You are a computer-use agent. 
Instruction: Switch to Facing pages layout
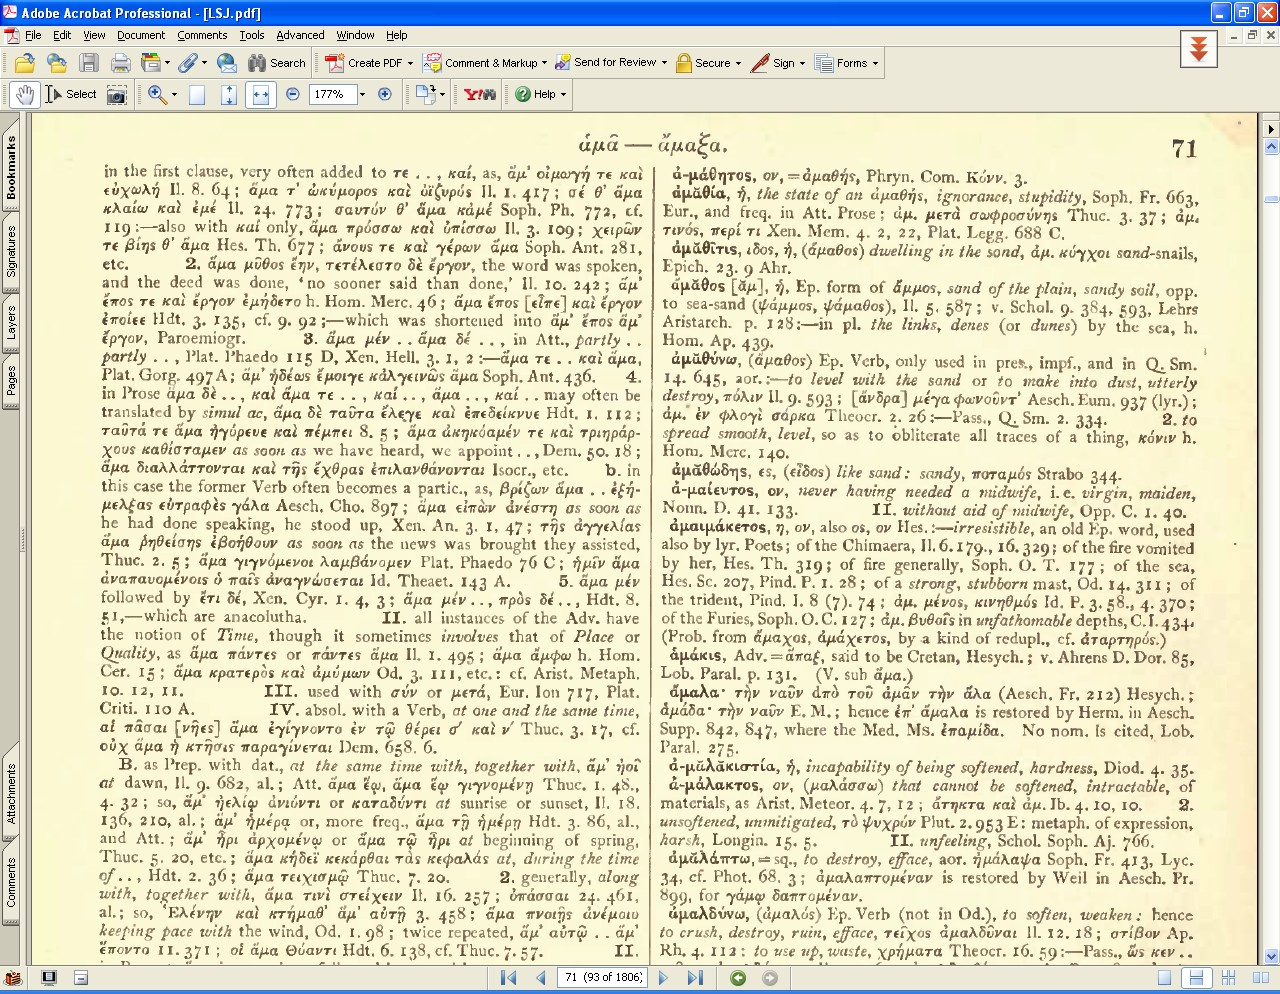coord(1260,978)
